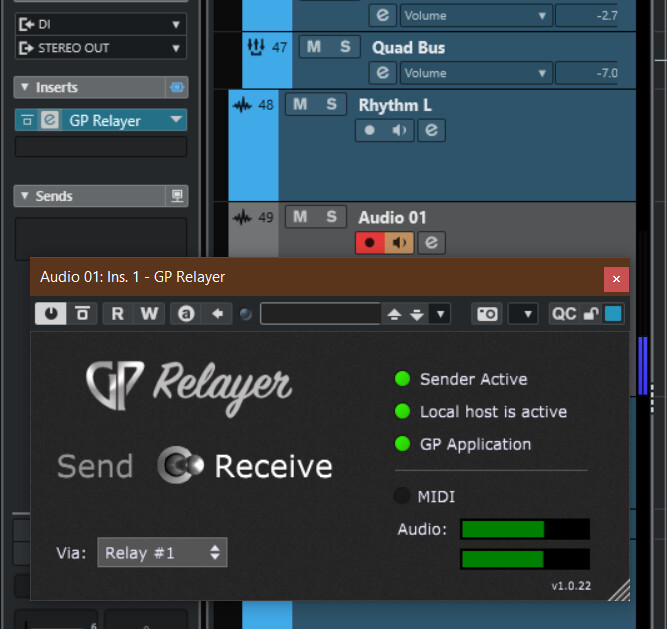Open the STEREO OUT routing dropdown

tap(100, 48)
